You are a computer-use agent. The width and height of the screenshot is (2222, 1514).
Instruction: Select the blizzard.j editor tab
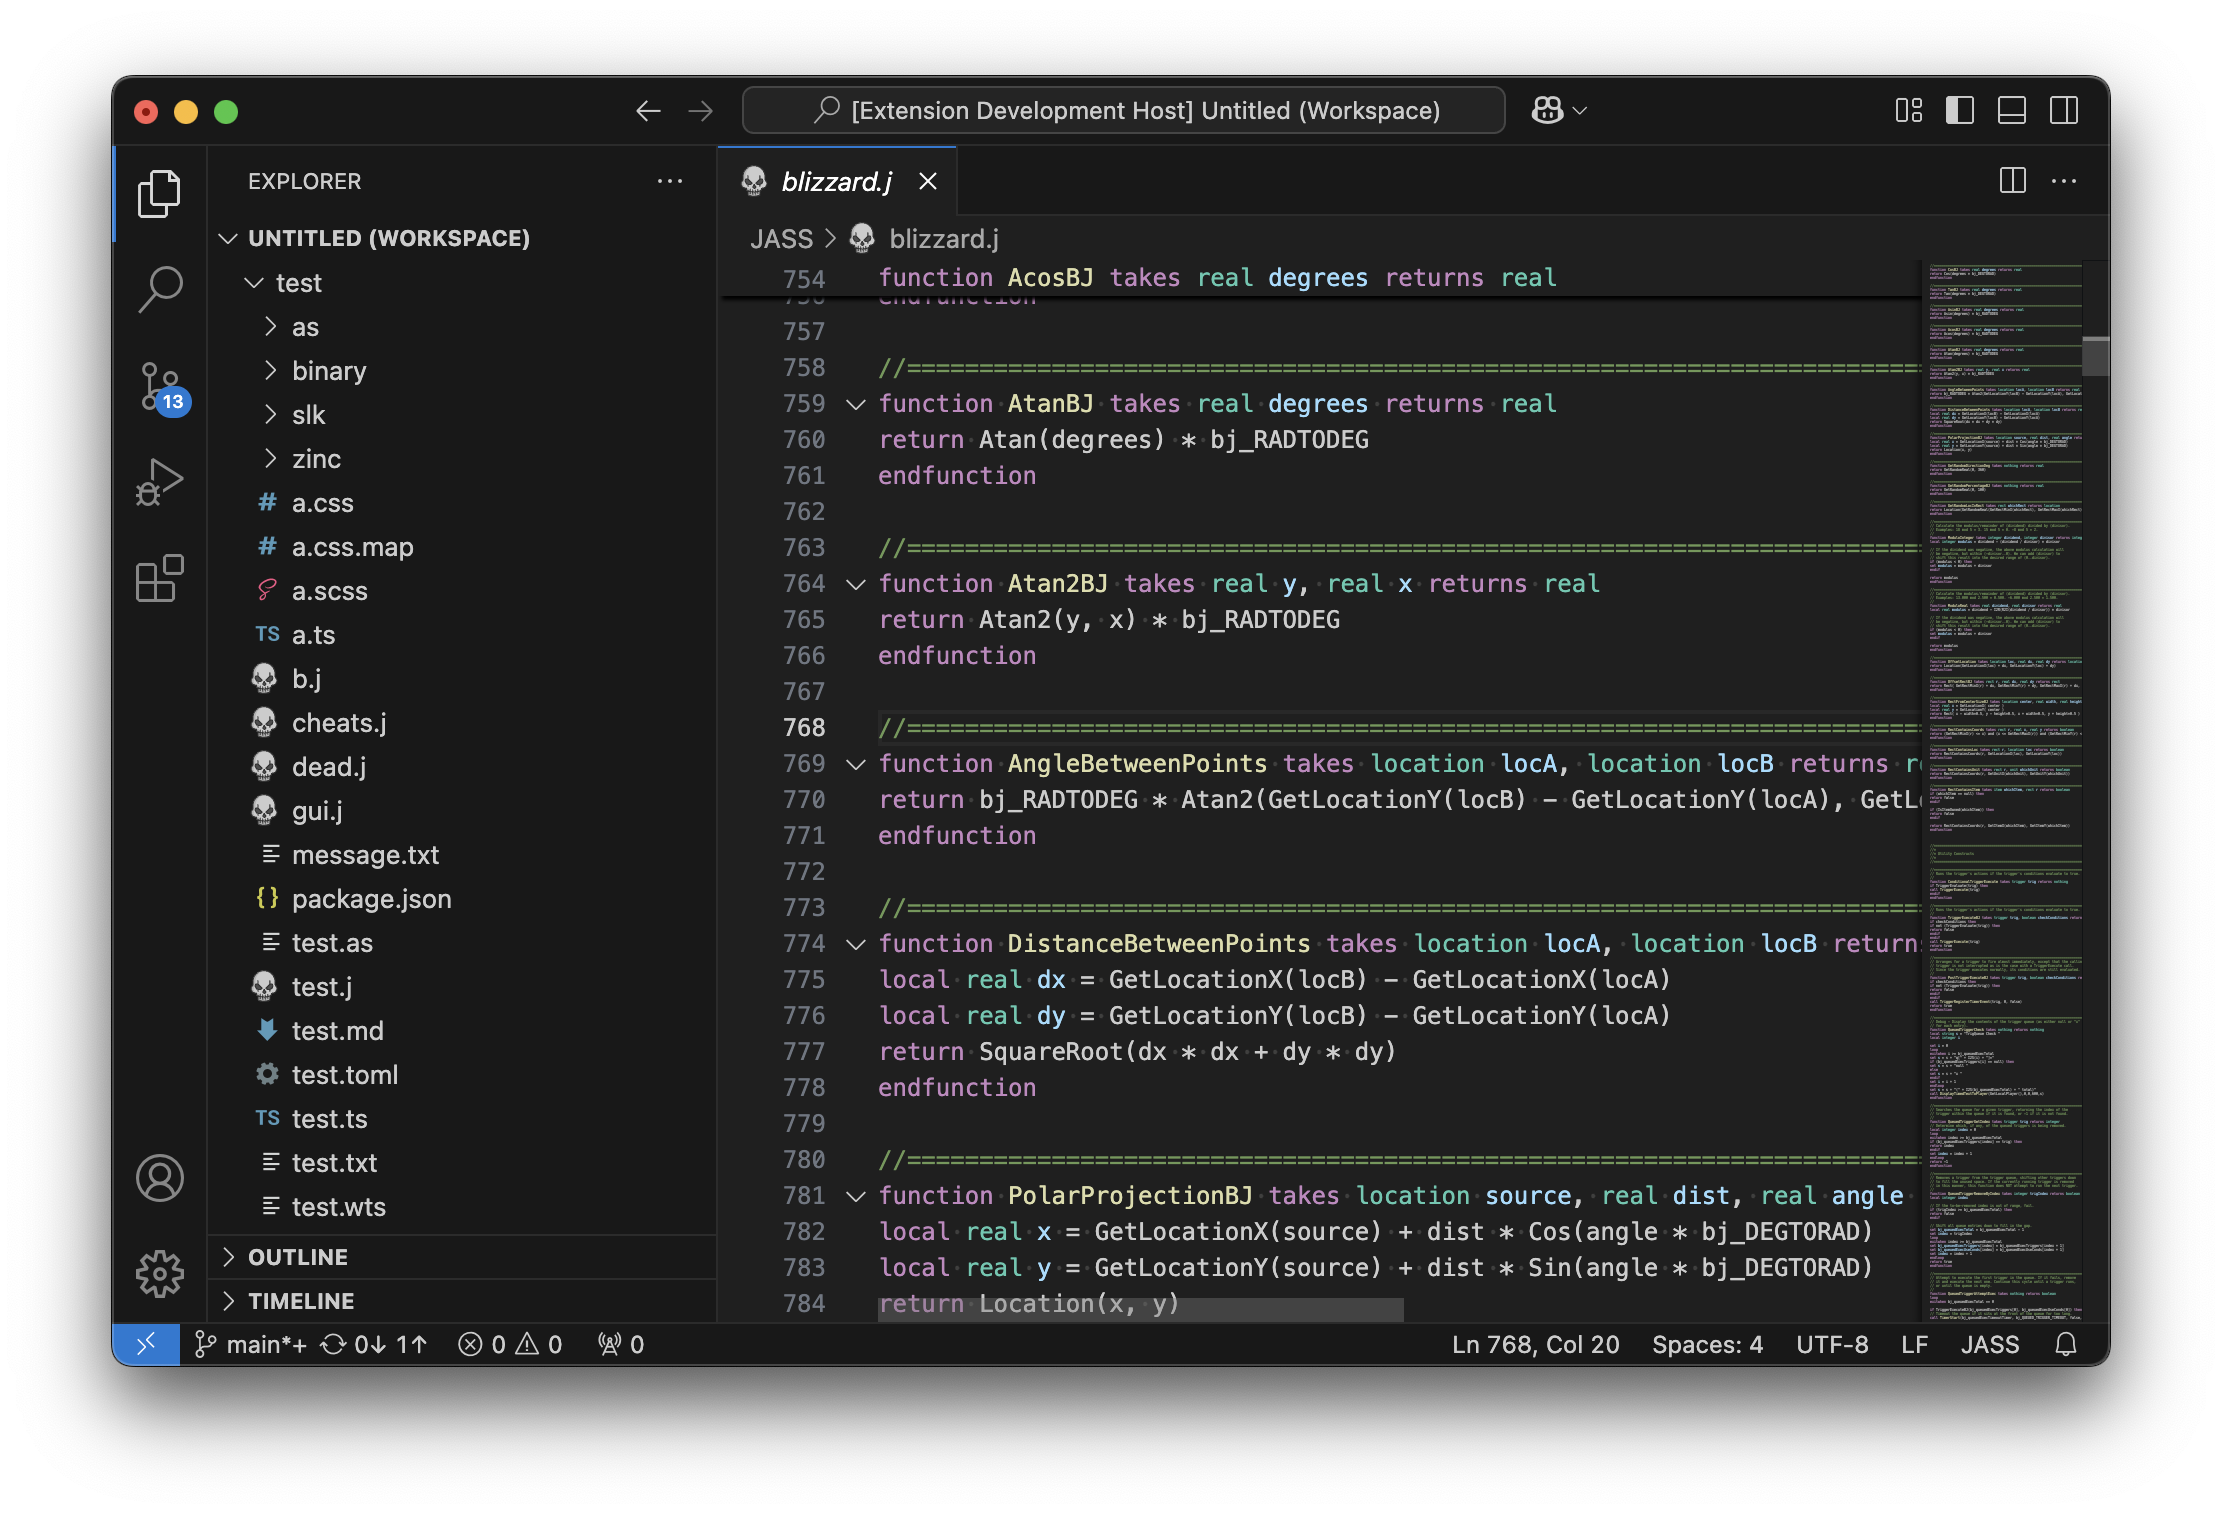tap(836, 181)
